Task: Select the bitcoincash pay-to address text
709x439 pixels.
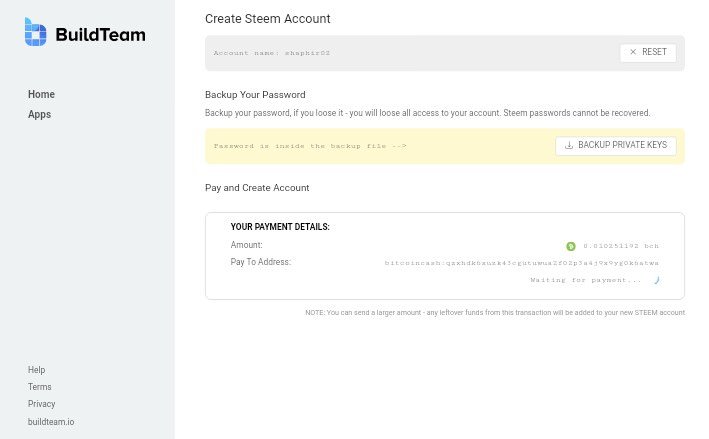Action: (x=522, y=263)
